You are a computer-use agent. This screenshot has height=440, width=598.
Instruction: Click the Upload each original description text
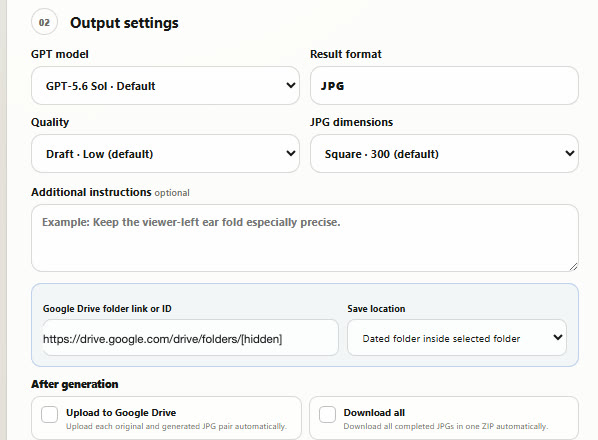click(176, 426)
